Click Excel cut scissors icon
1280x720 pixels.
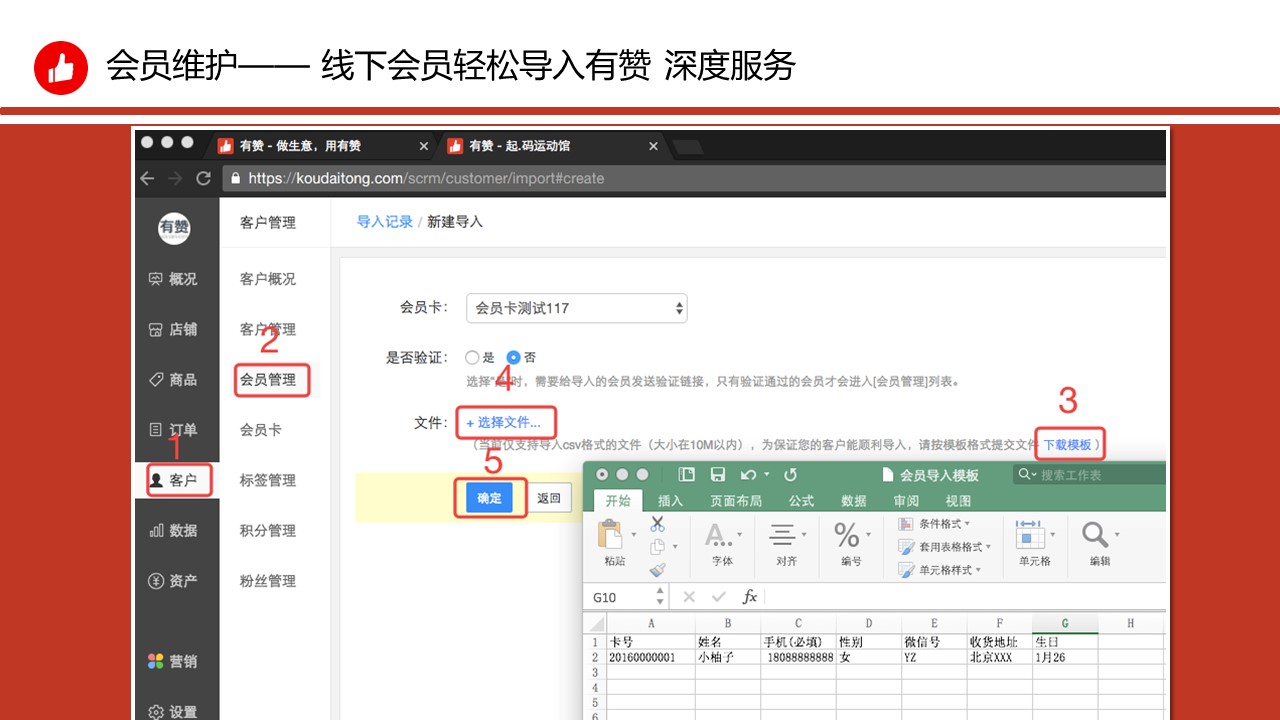coord(657,524)
